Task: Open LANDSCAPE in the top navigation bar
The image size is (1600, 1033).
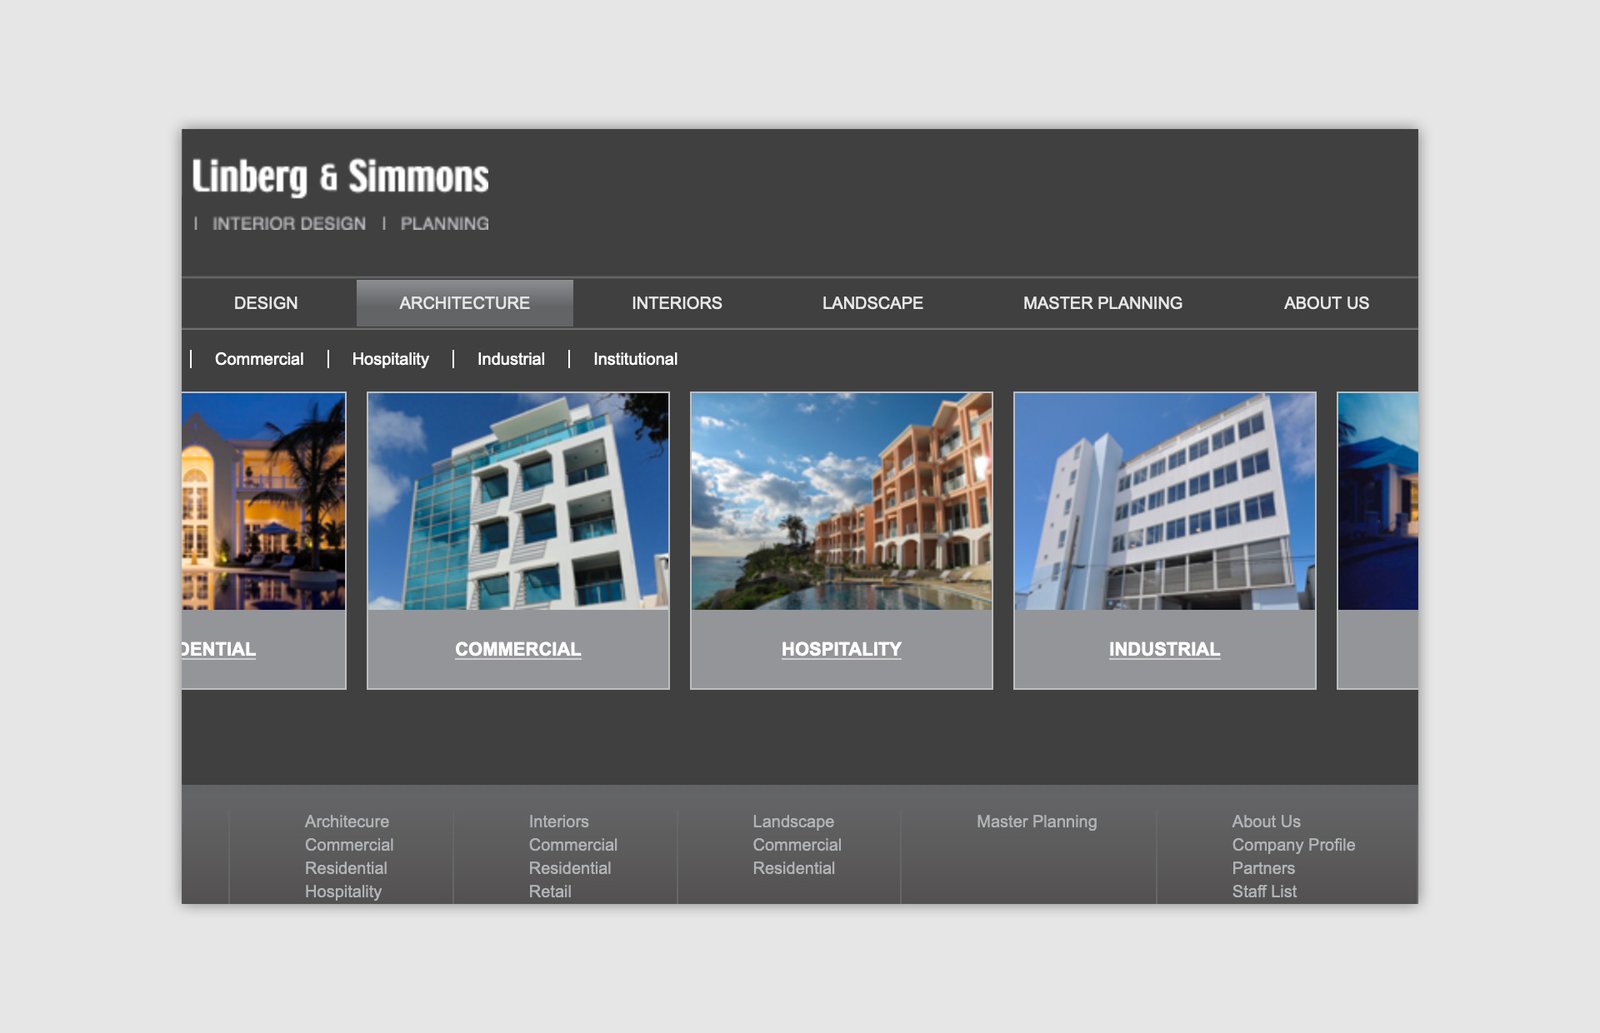Action: (x=872, y=303)
